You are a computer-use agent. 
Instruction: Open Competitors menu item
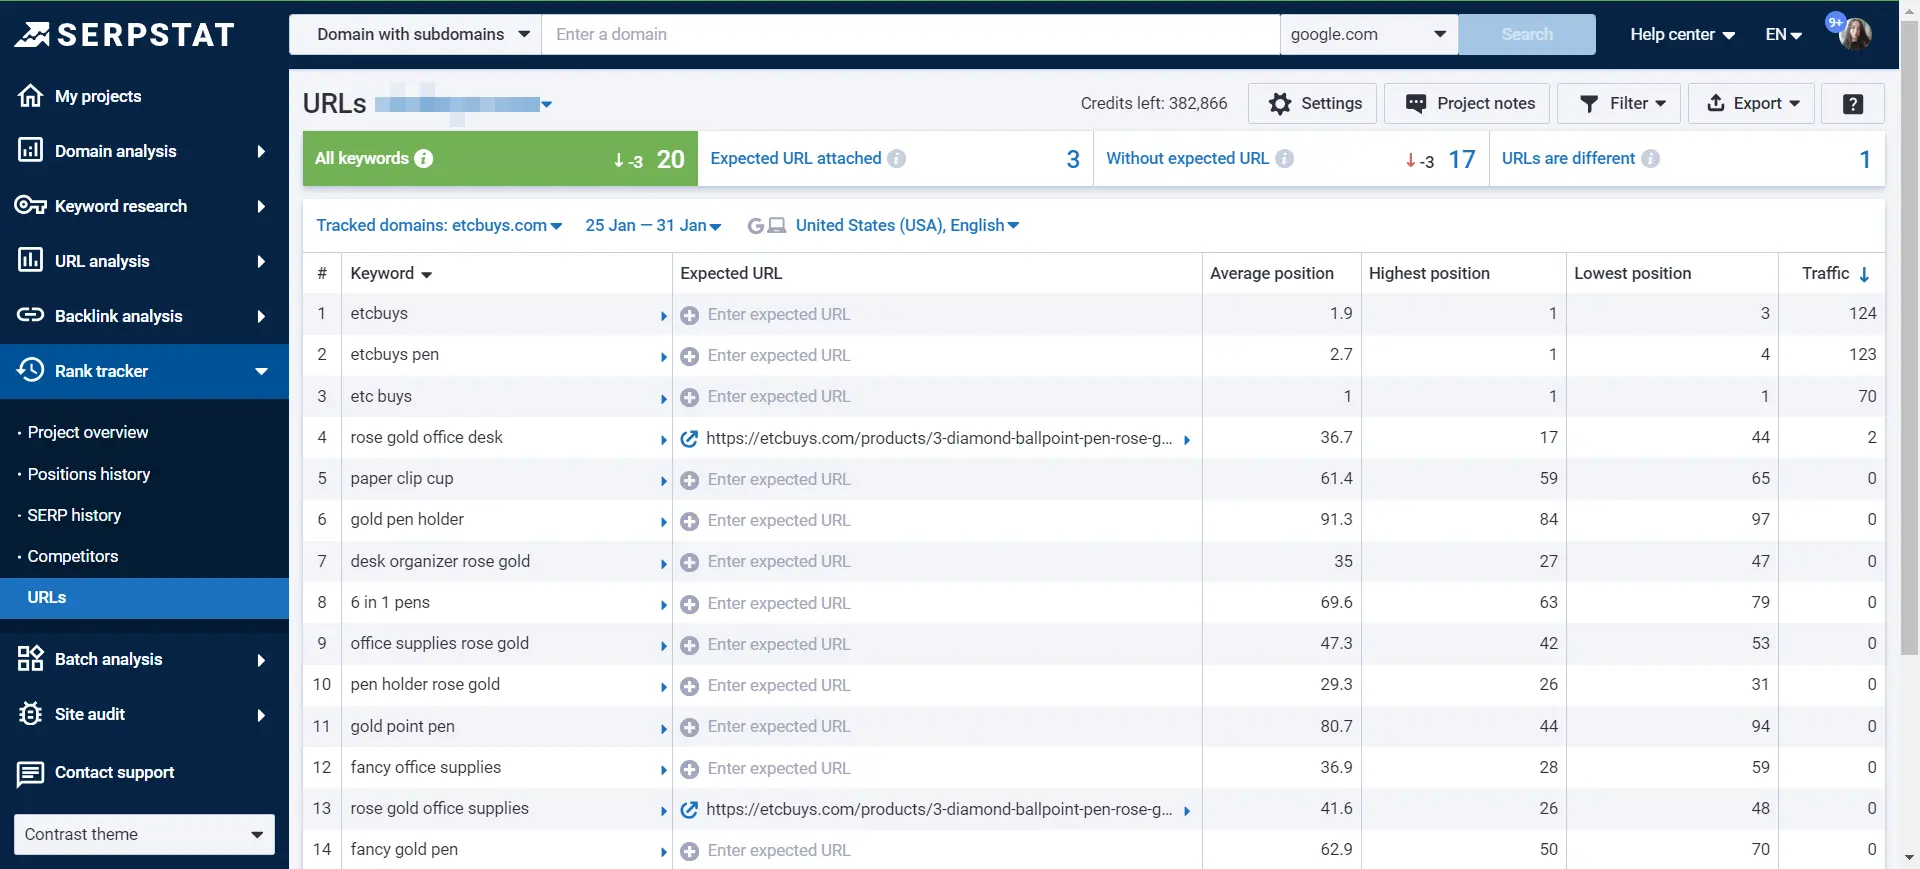click(x=73, y=556)
